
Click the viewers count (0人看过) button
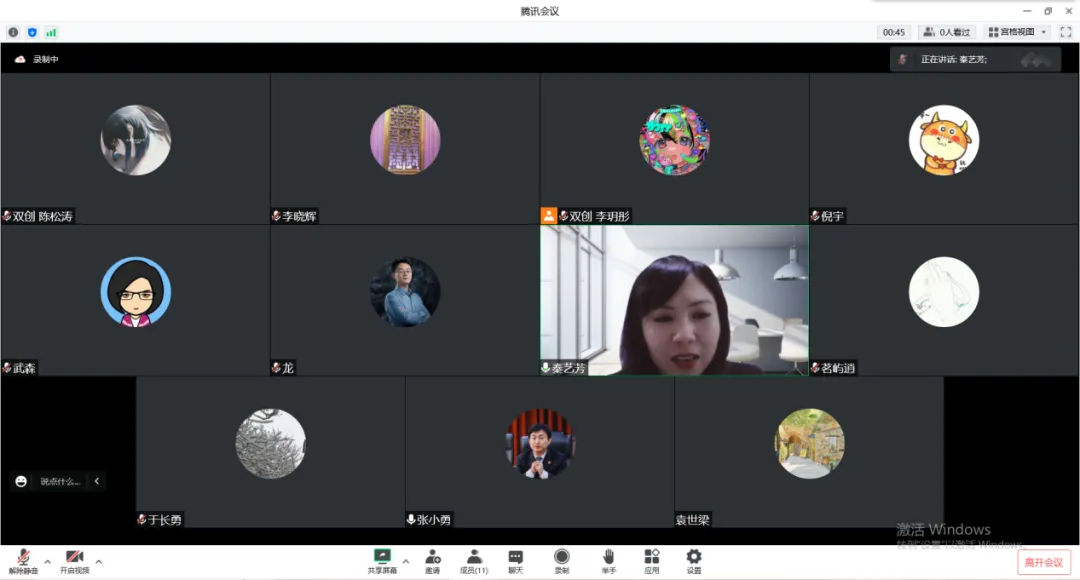[x=947, y=32]
